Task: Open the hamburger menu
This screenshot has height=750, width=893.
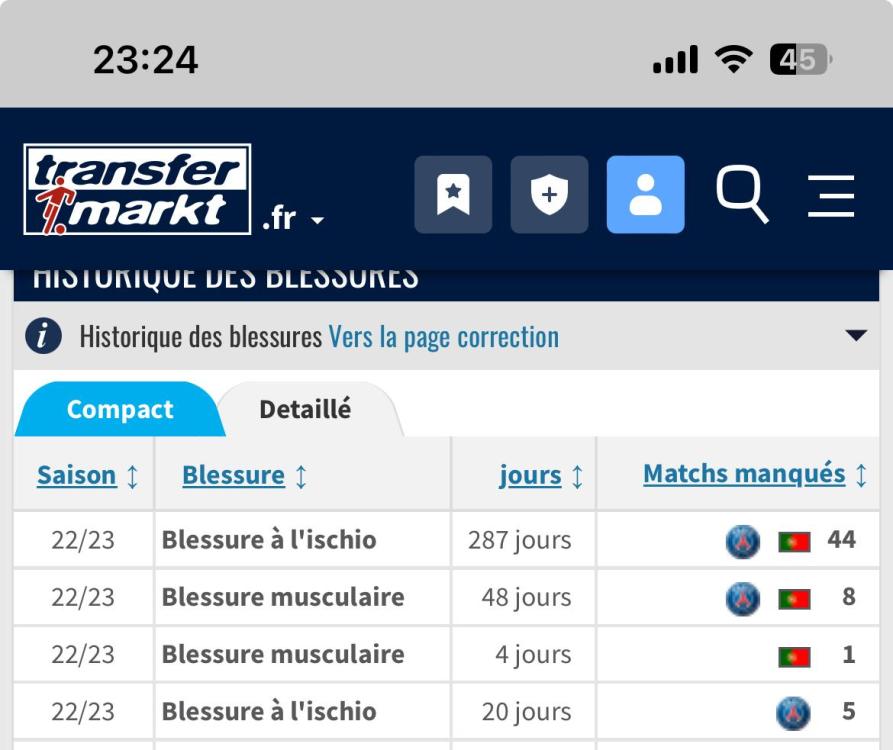Action: [x=831, y=195]
